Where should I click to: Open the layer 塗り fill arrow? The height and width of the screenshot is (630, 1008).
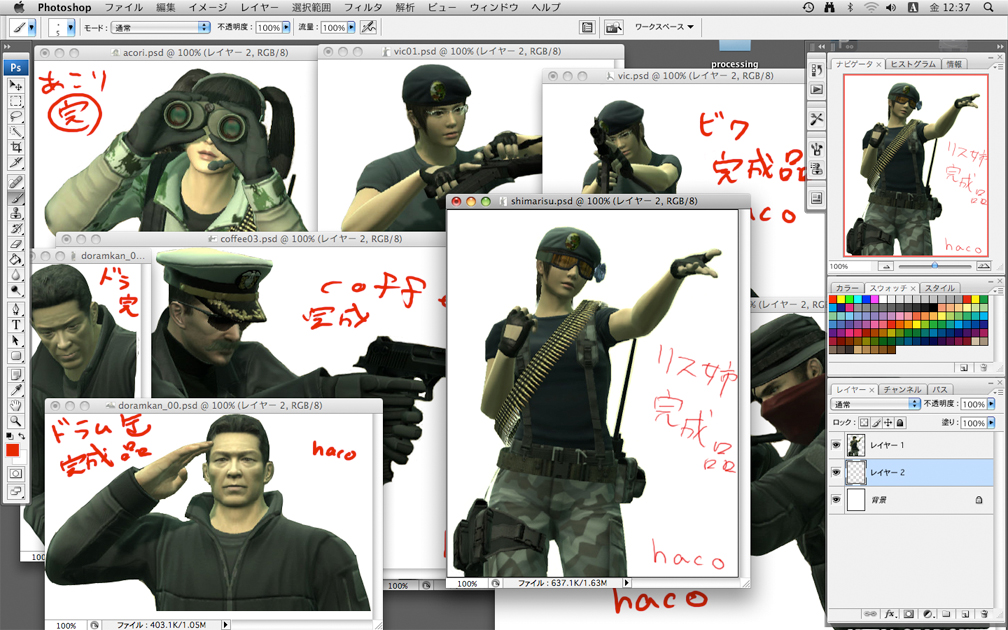click(x=991, y=422)
